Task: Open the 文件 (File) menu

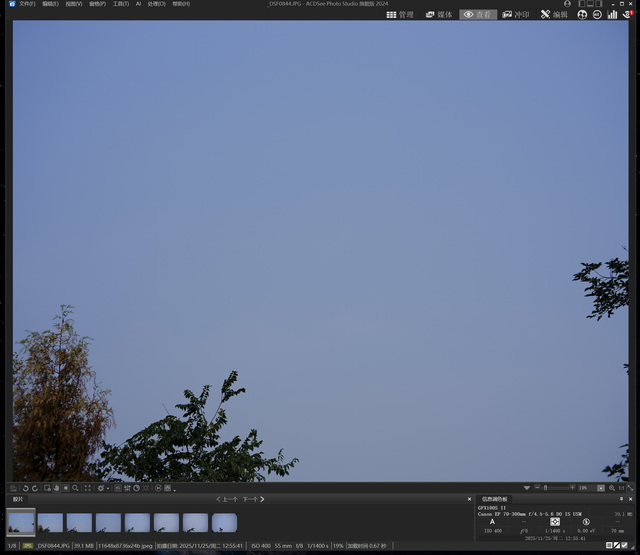Action: pos(26,4)
